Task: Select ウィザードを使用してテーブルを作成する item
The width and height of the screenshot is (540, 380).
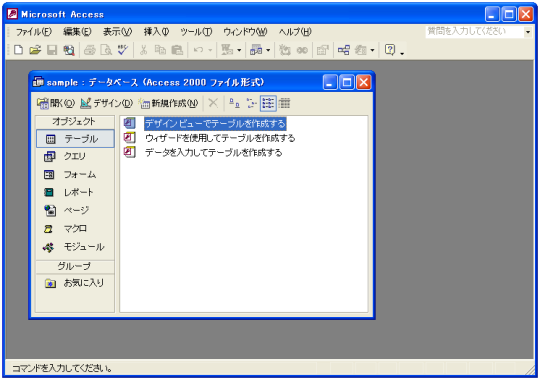Action: tap(220, 138)
